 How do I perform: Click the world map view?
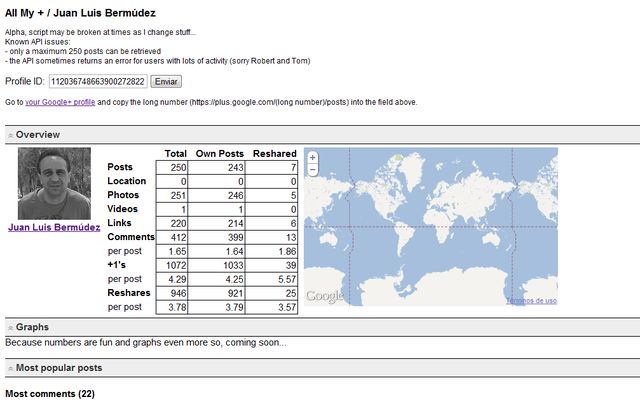(431, 227)
